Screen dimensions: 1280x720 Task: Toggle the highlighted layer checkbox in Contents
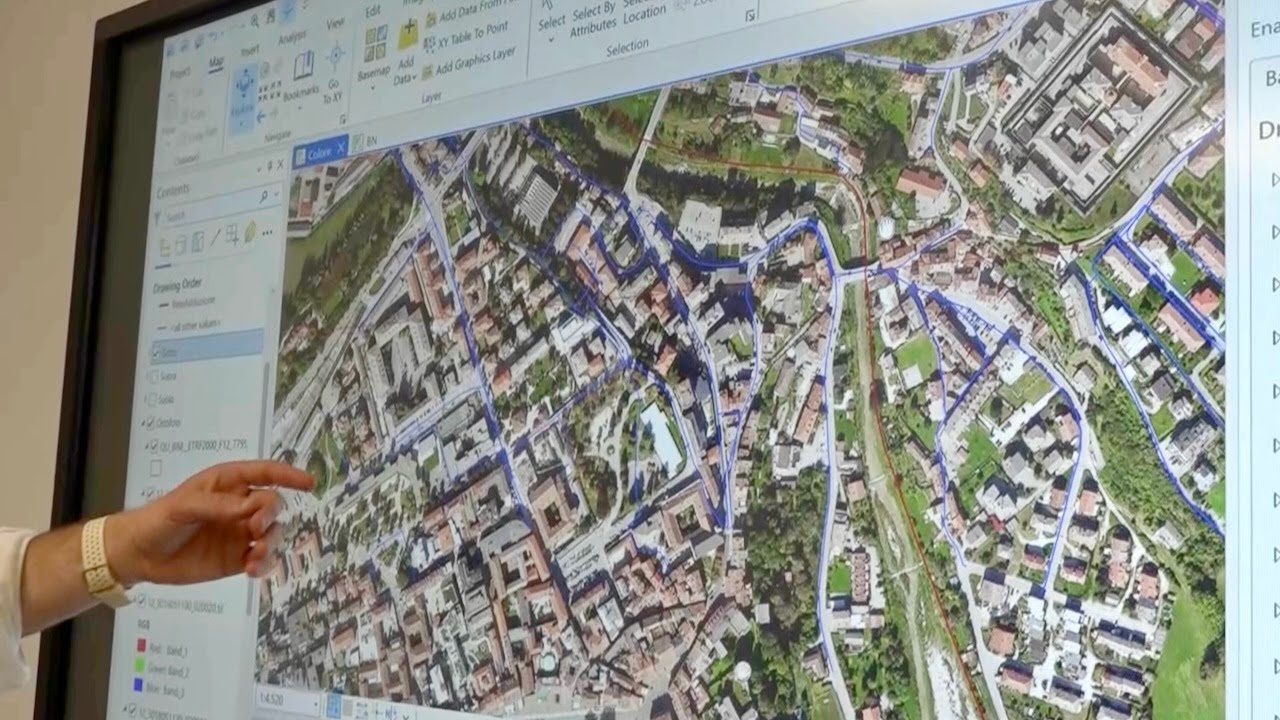156,352
